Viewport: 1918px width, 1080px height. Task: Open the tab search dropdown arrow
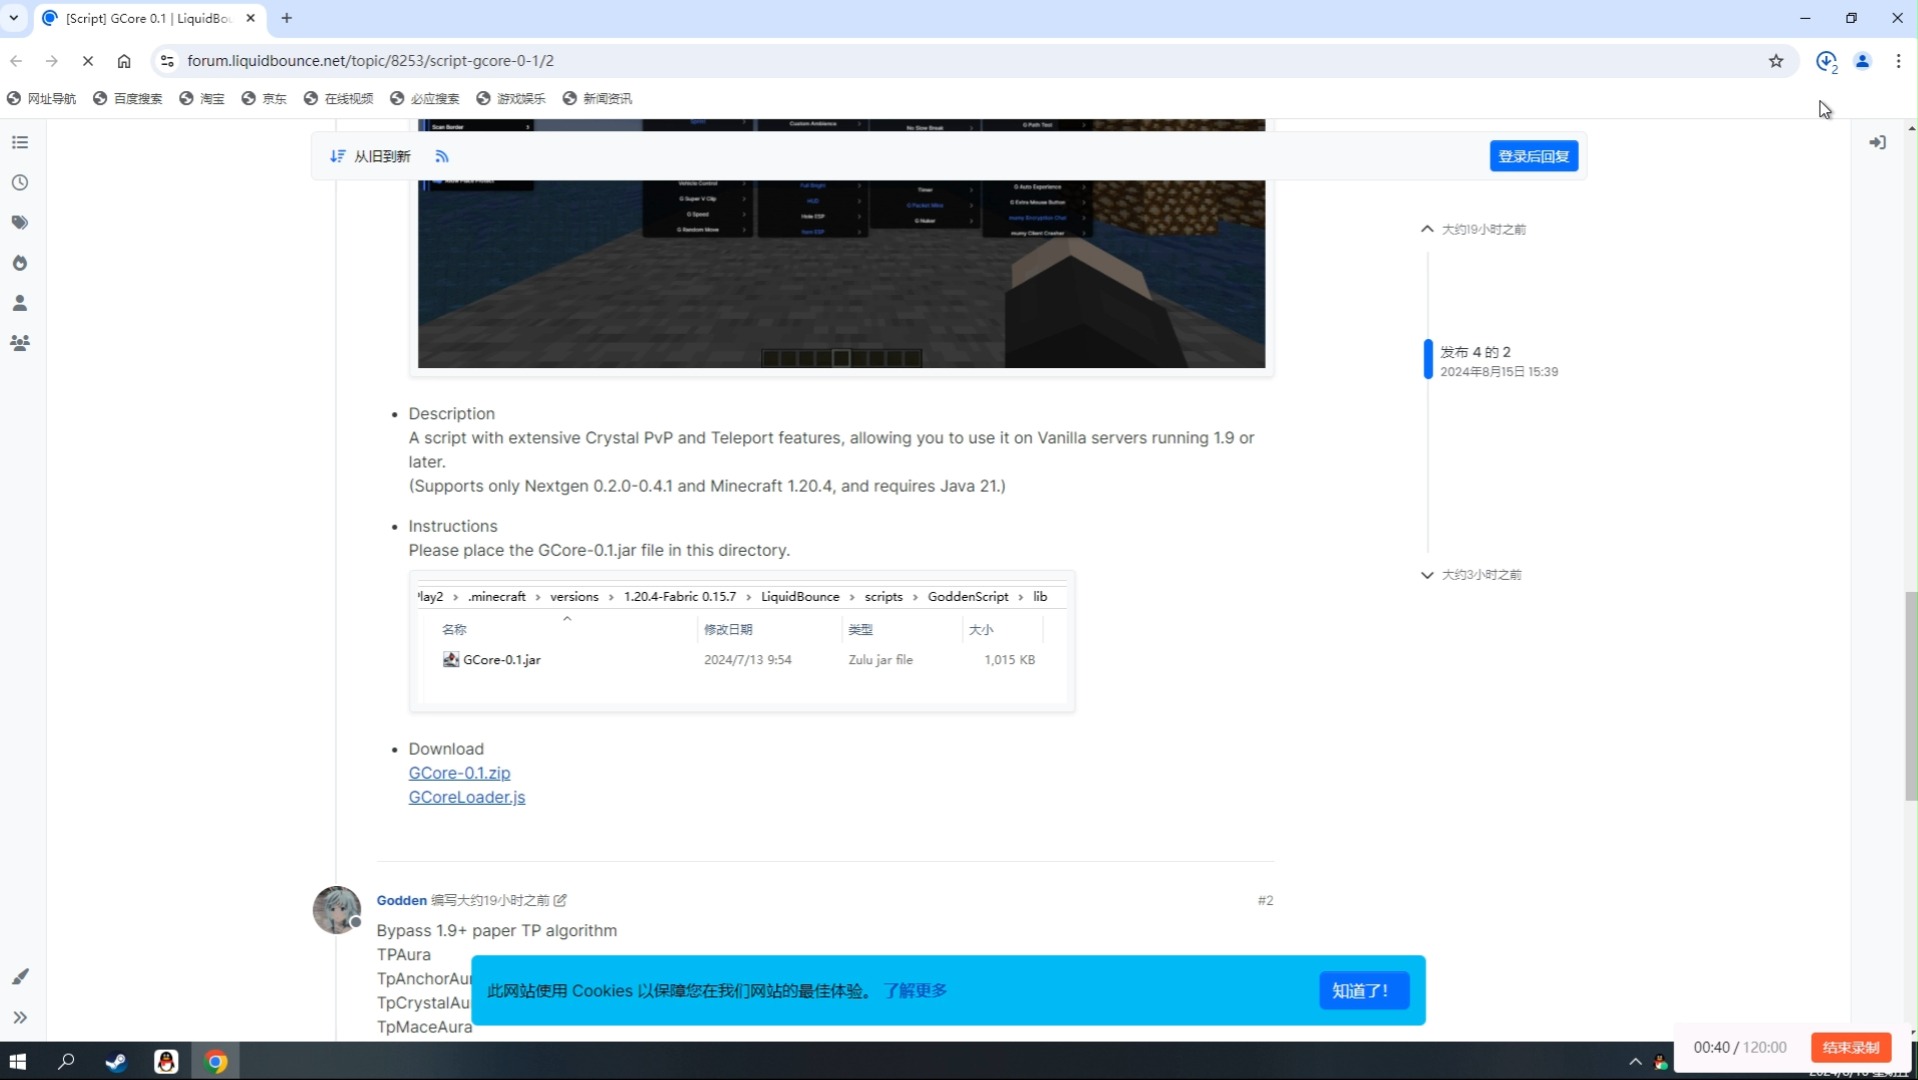tap(14, 18)
